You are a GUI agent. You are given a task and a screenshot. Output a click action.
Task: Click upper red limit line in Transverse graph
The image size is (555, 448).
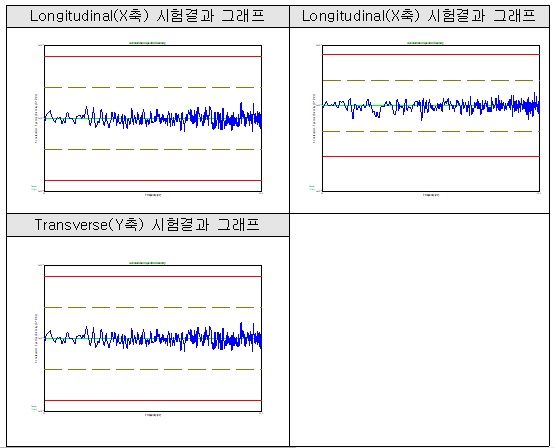[x=153, y=276]
